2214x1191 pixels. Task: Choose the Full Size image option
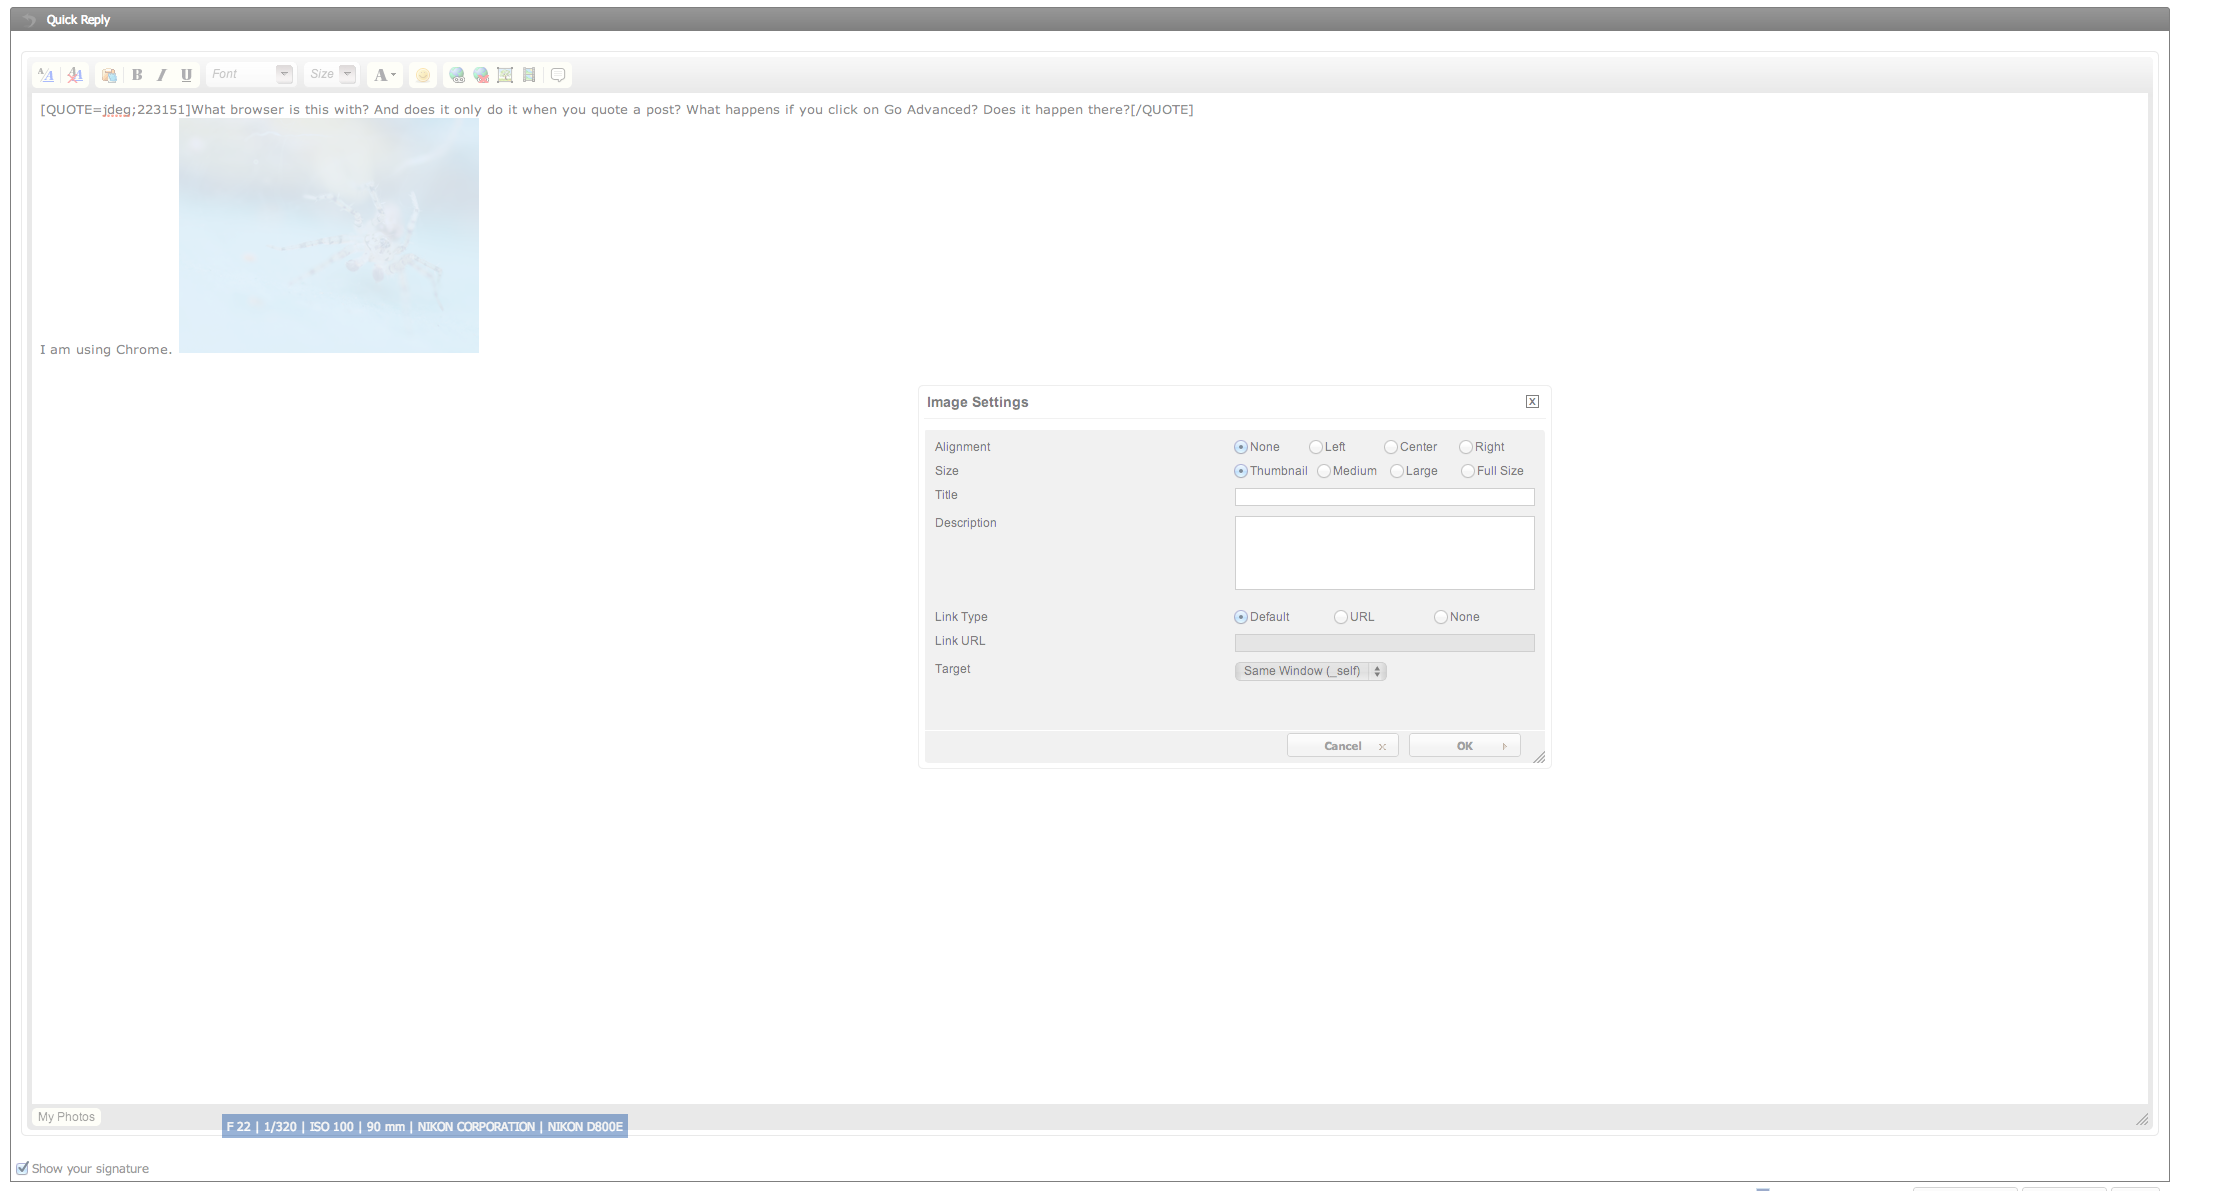(x=1467, y=471)
